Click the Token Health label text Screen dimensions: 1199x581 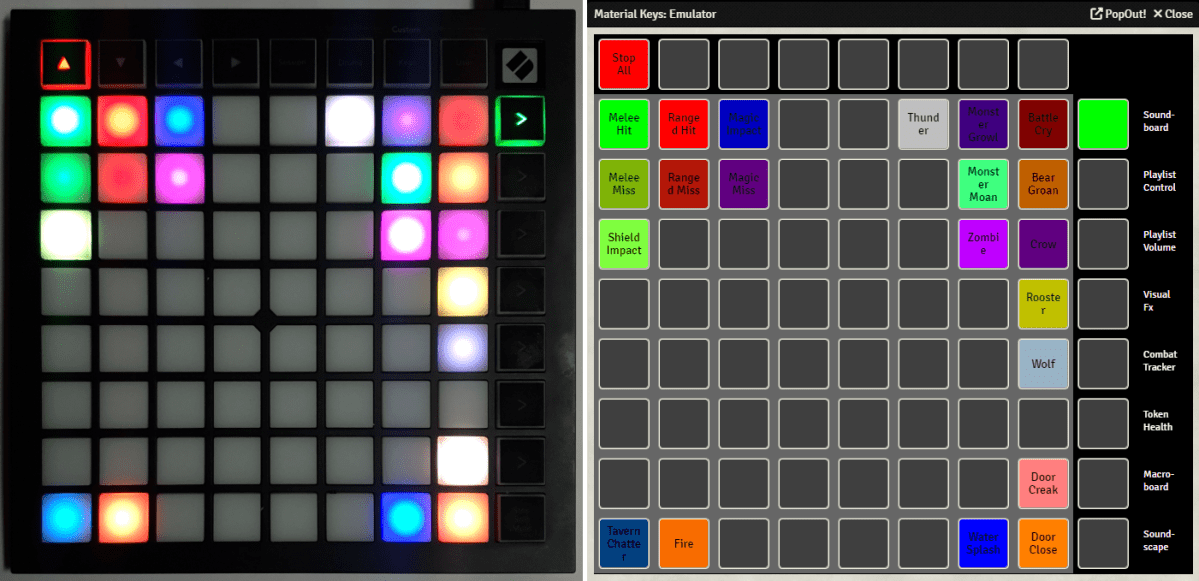(x=1158, y=420)
